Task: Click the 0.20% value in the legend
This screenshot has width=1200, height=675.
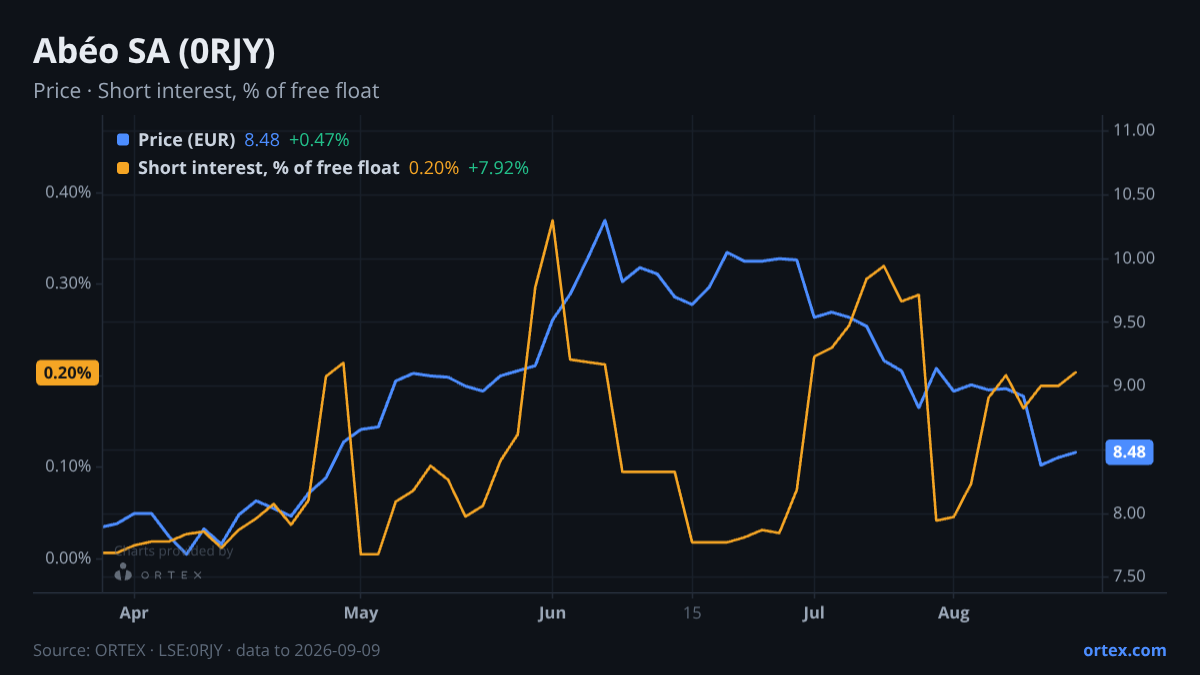Action: coord(434,168)
